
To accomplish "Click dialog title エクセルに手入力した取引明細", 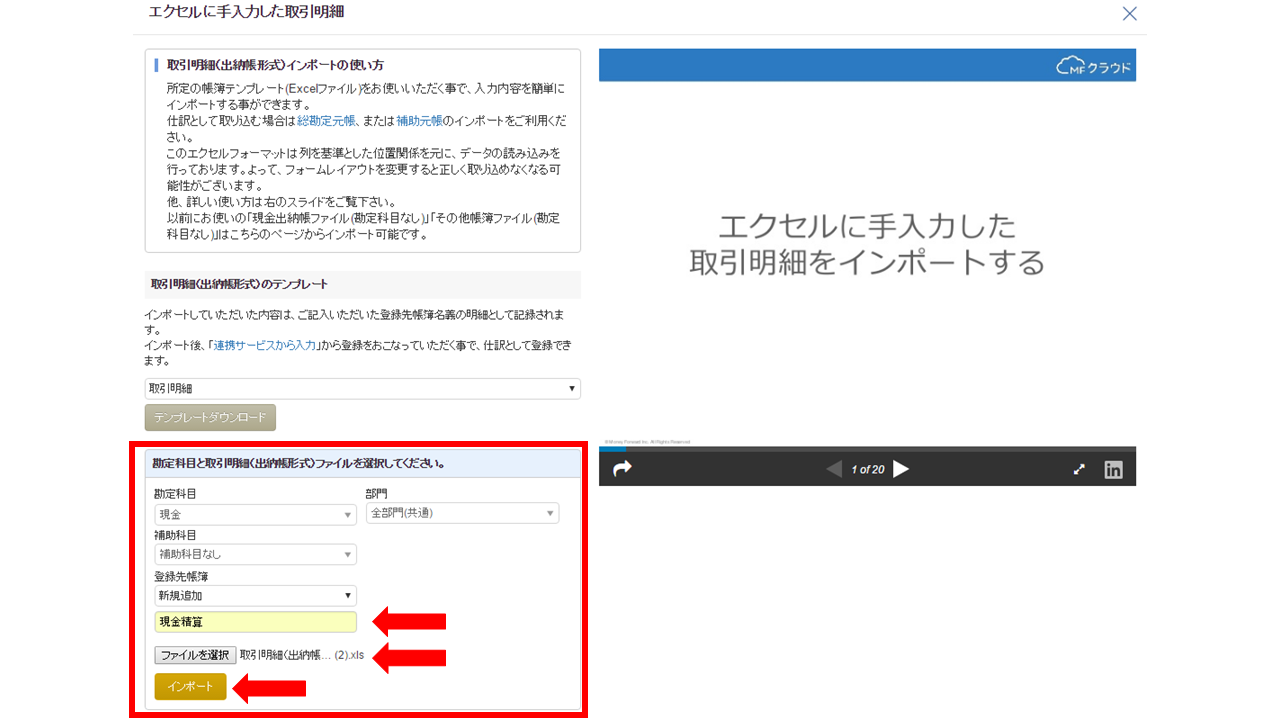I will click(247, 12).
